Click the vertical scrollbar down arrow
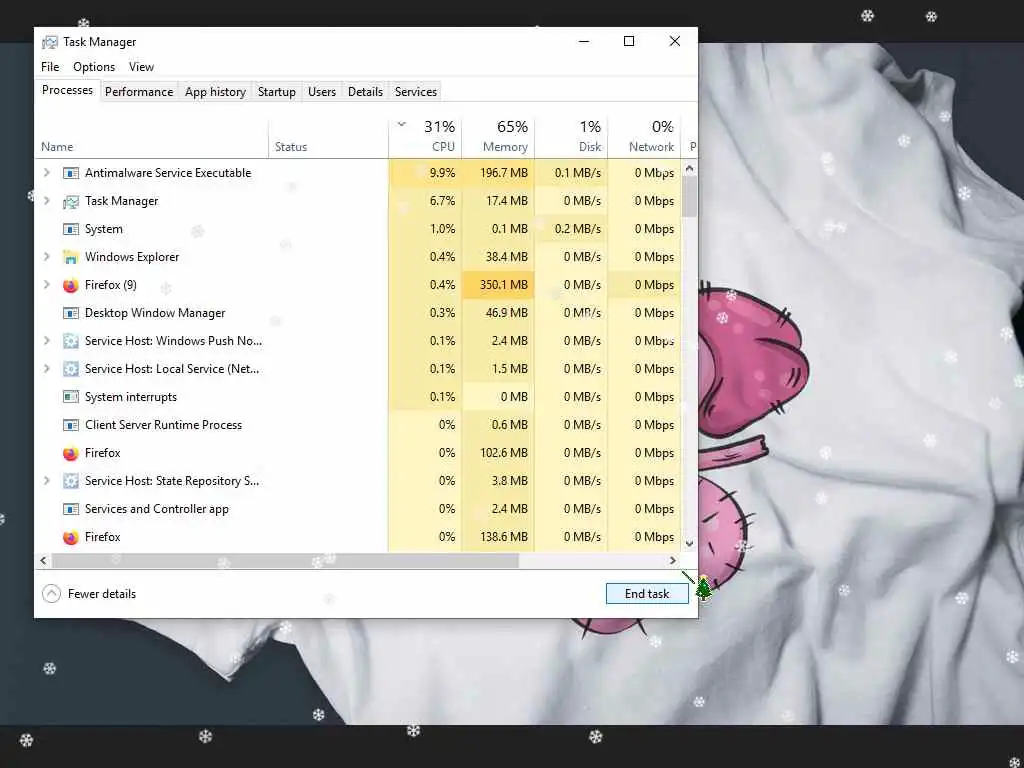This screenshot has height=768, width=1024. tap(690, 543)
